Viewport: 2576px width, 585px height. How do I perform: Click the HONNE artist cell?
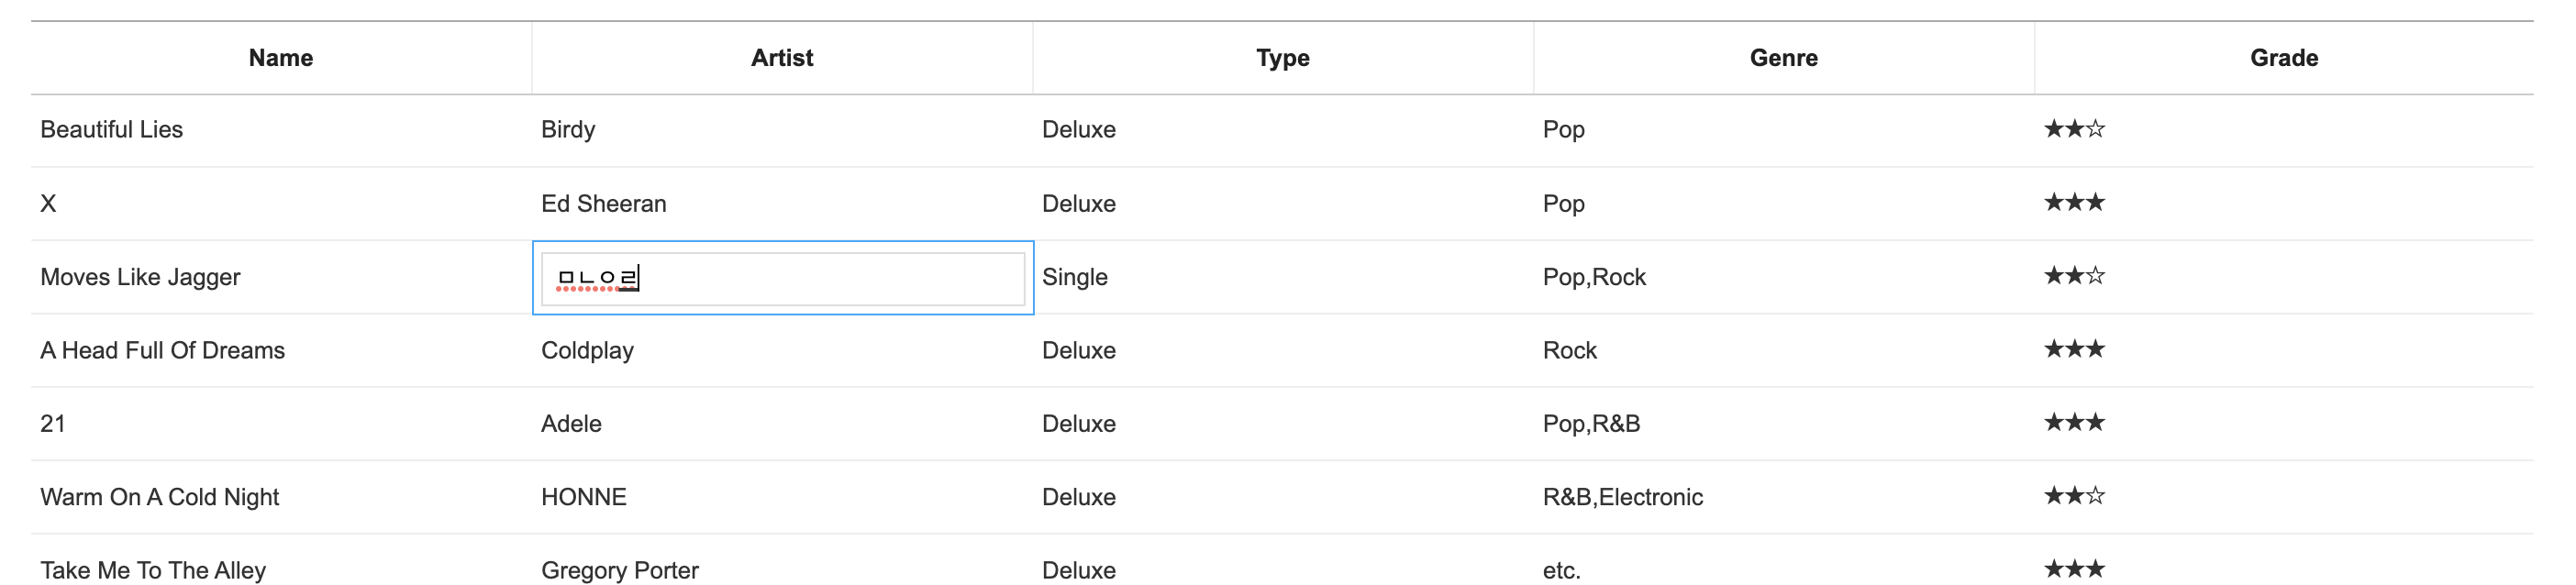click(x=584, y=496)
